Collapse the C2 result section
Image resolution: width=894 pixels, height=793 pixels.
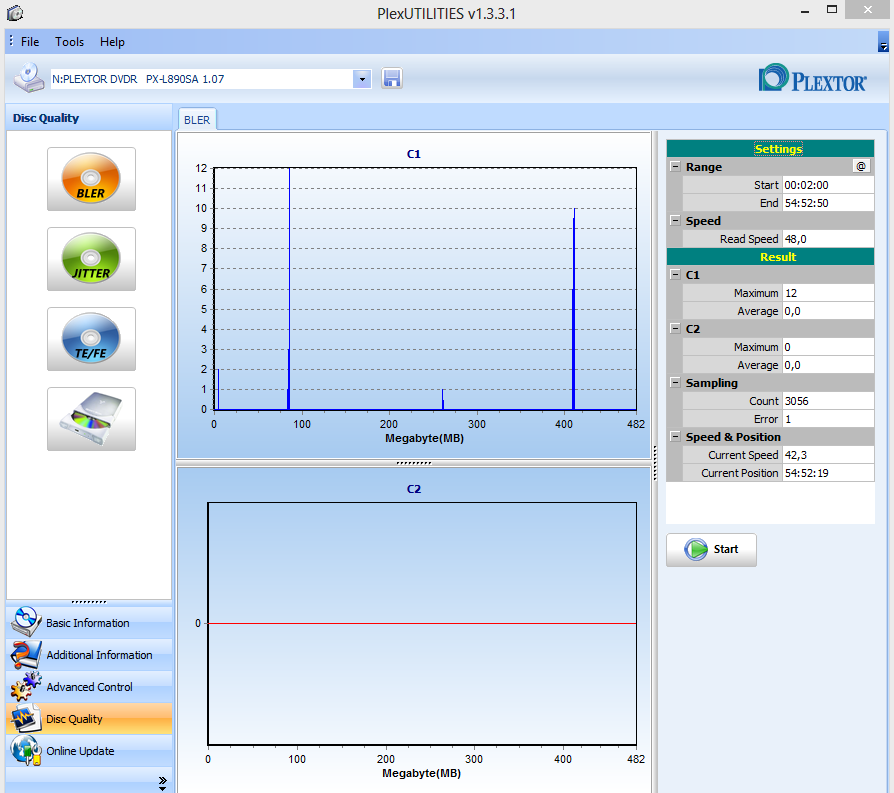point(675,328)
